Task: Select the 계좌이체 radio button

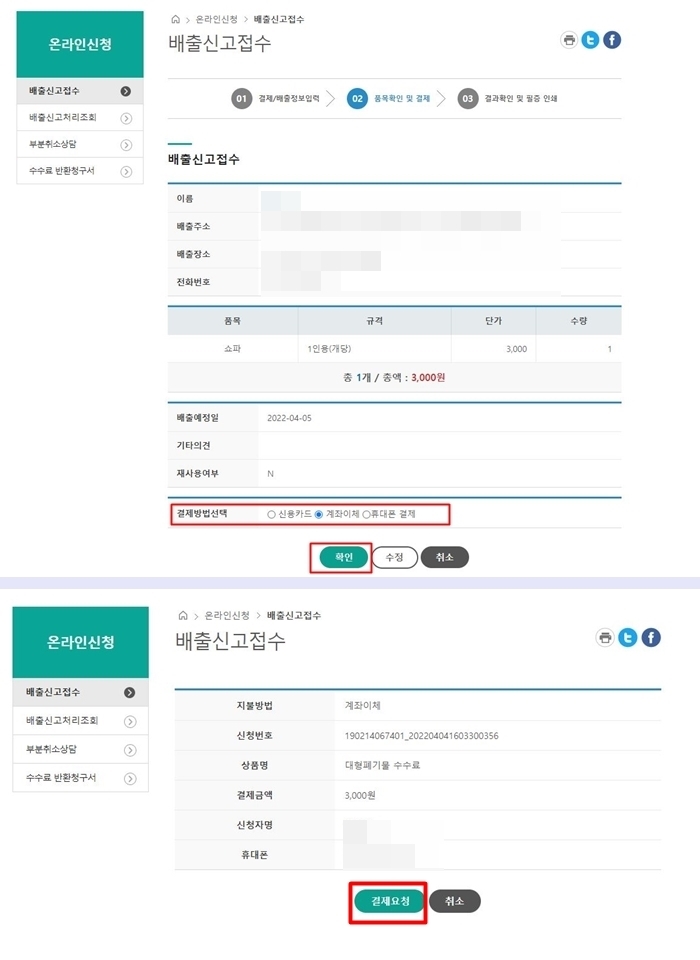Action: [x=318, y=513]
